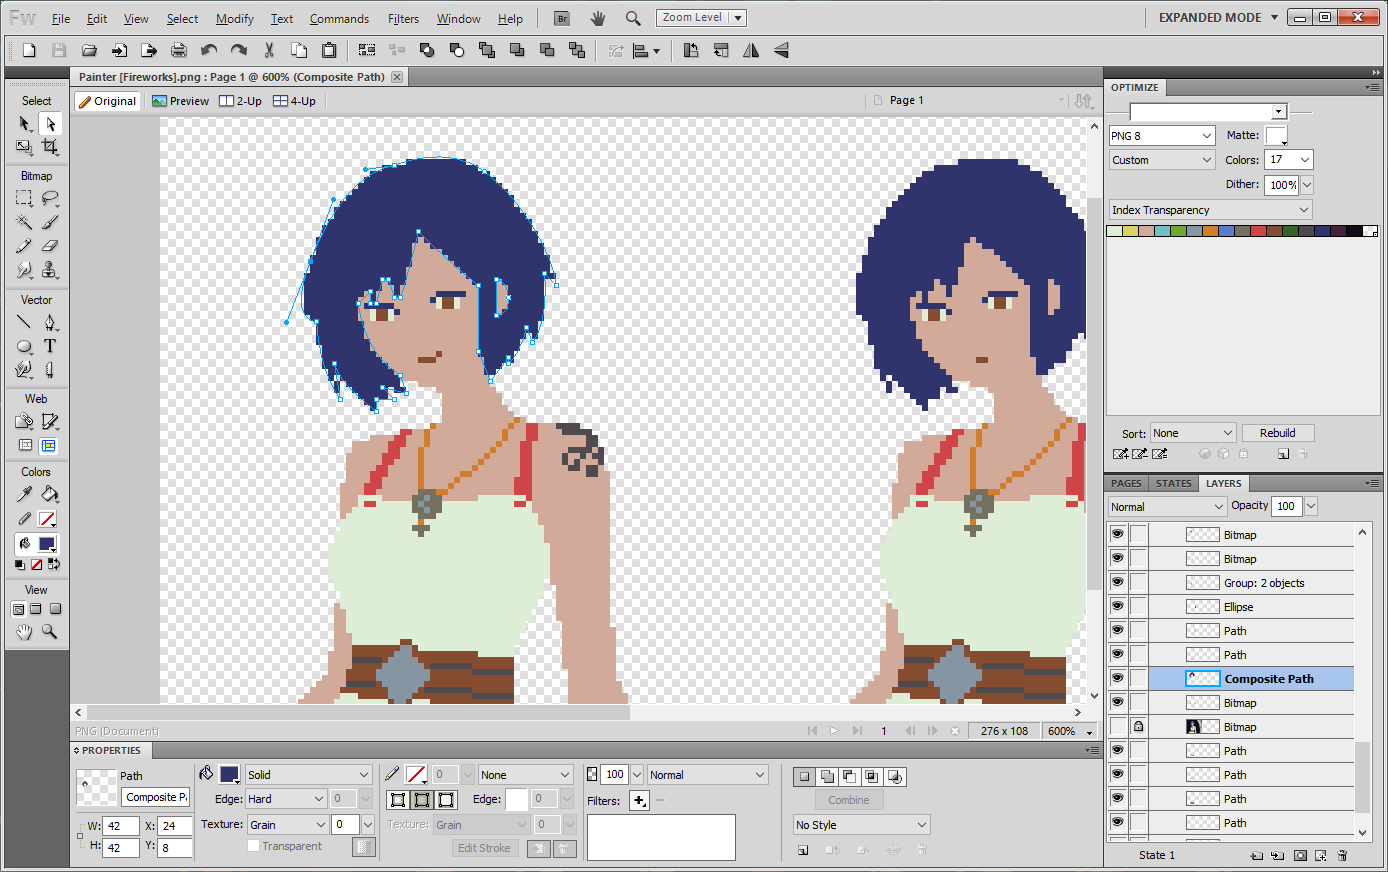Image resolution: width=1388 pixels, height=872 pixels.
Task: Hide the Composite Path layer
Action: 1117,679
